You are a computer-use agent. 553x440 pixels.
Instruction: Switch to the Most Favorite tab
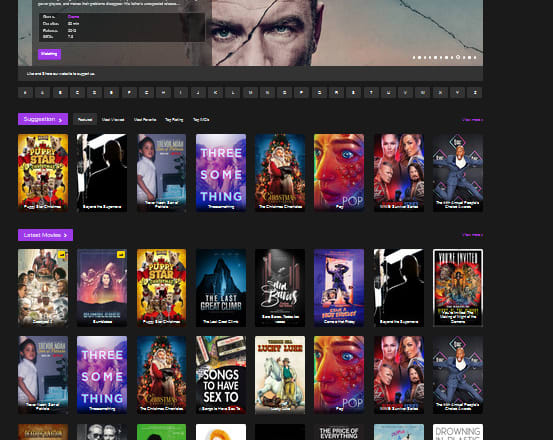coord(145,120)
